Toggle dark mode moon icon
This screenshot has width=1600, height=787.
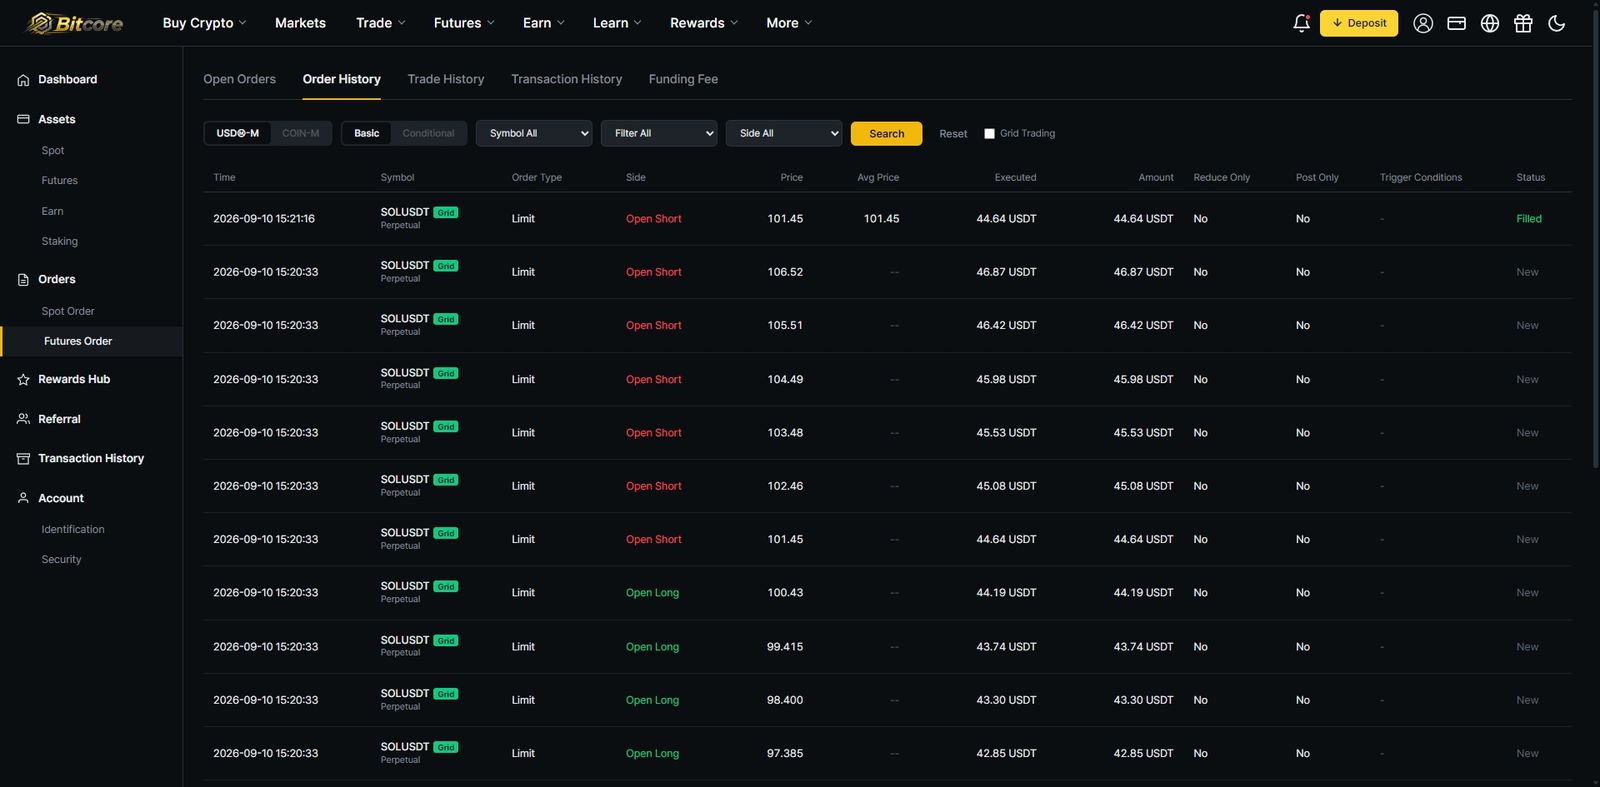1557,23
